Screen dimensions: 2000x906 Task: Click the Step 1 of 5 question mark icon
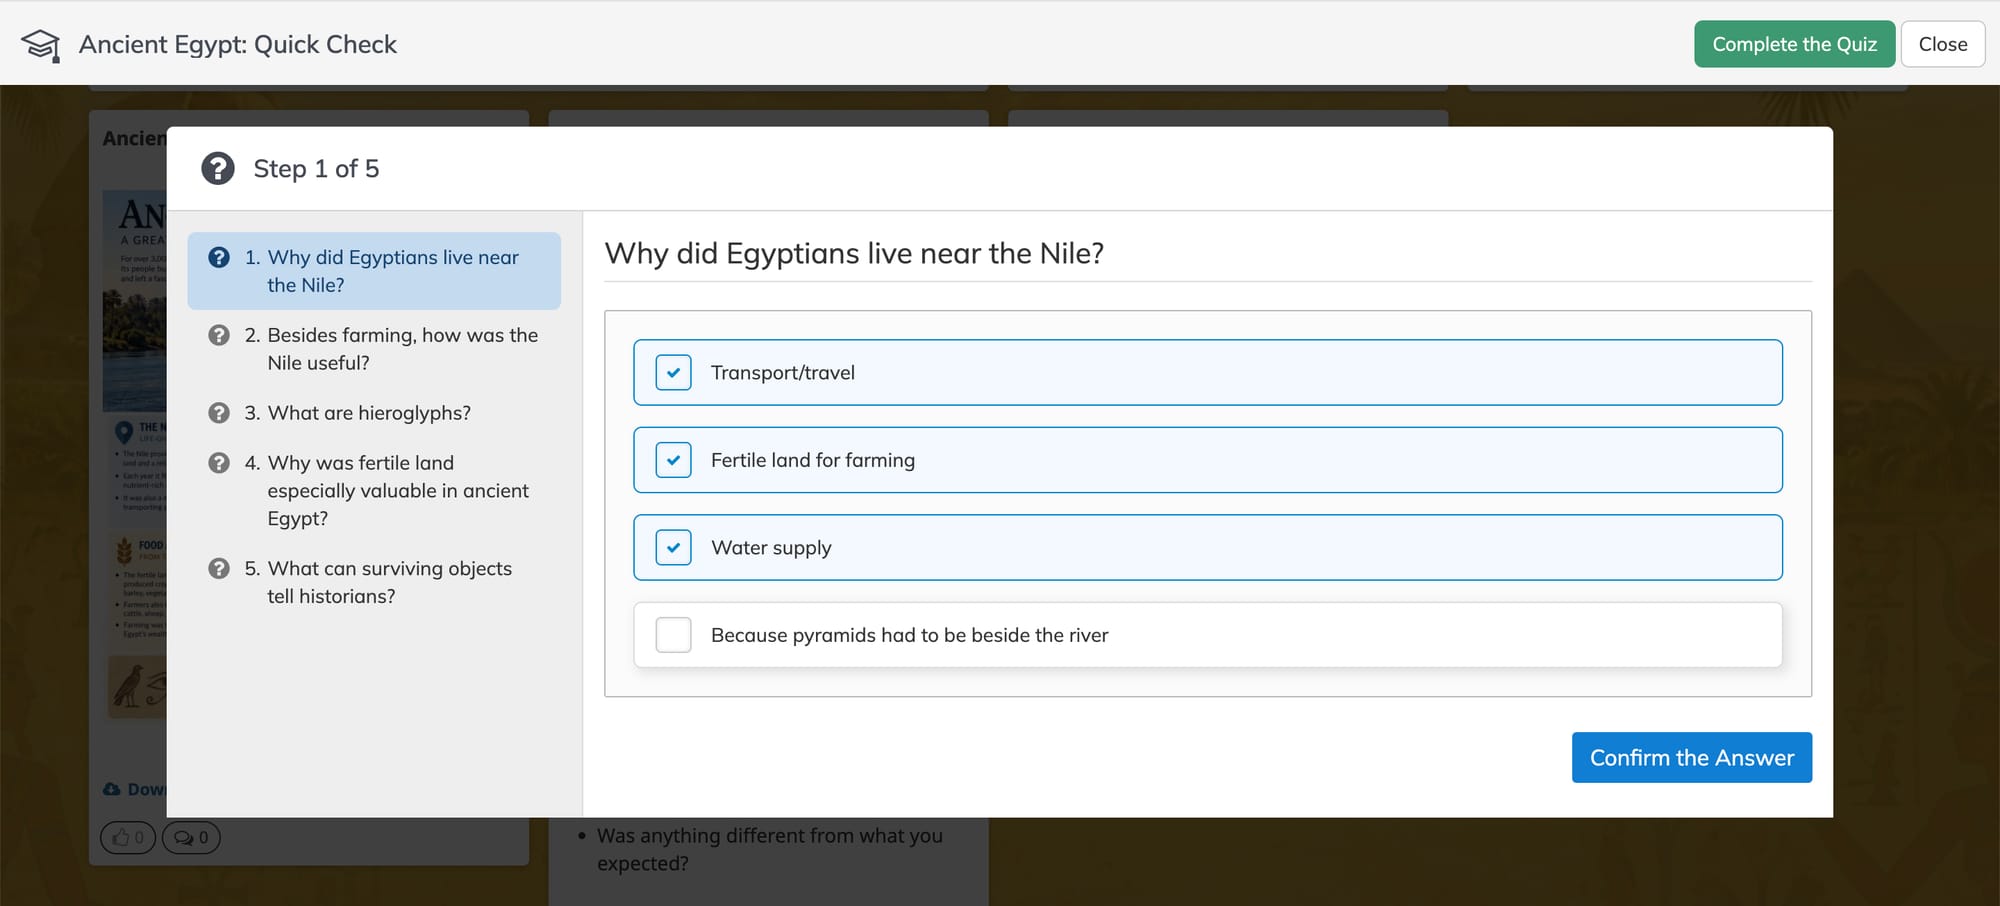[218, 168]
